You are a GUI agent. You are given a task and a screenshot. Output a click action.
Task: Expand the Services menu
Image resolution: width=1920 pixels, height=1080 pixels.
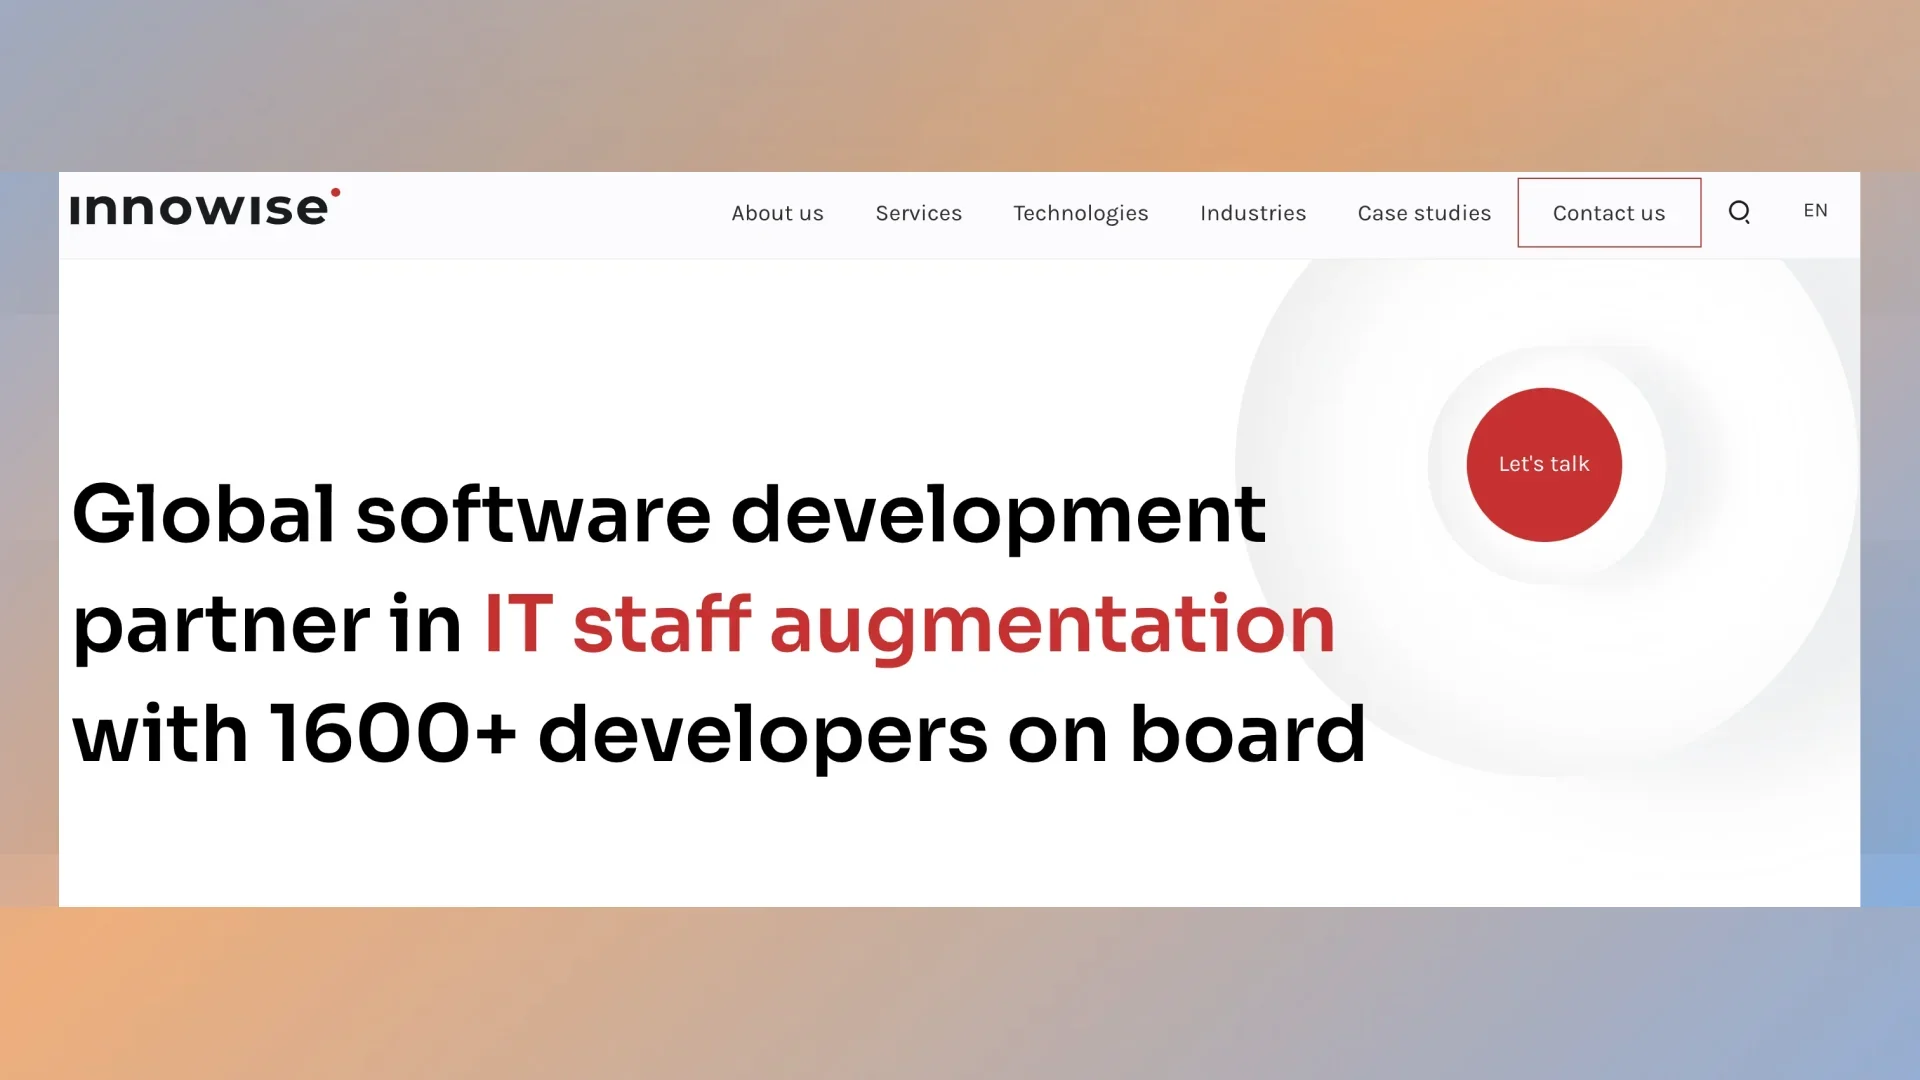tap(918, 213)
